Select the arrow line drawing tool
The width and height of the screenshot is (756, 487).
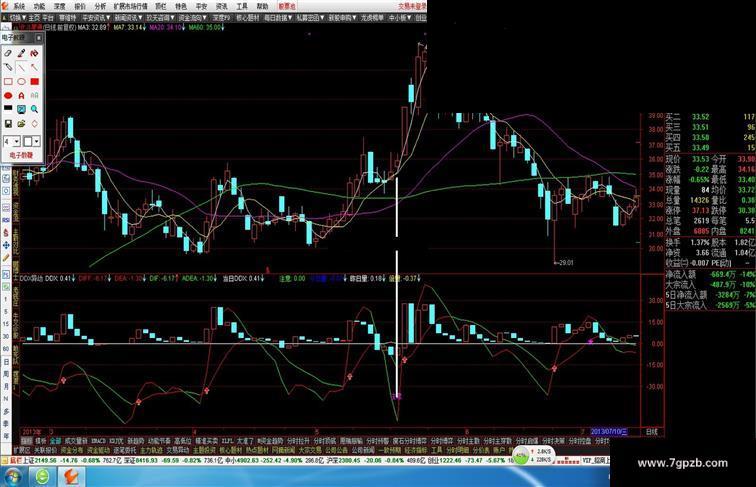pos(34,67)
